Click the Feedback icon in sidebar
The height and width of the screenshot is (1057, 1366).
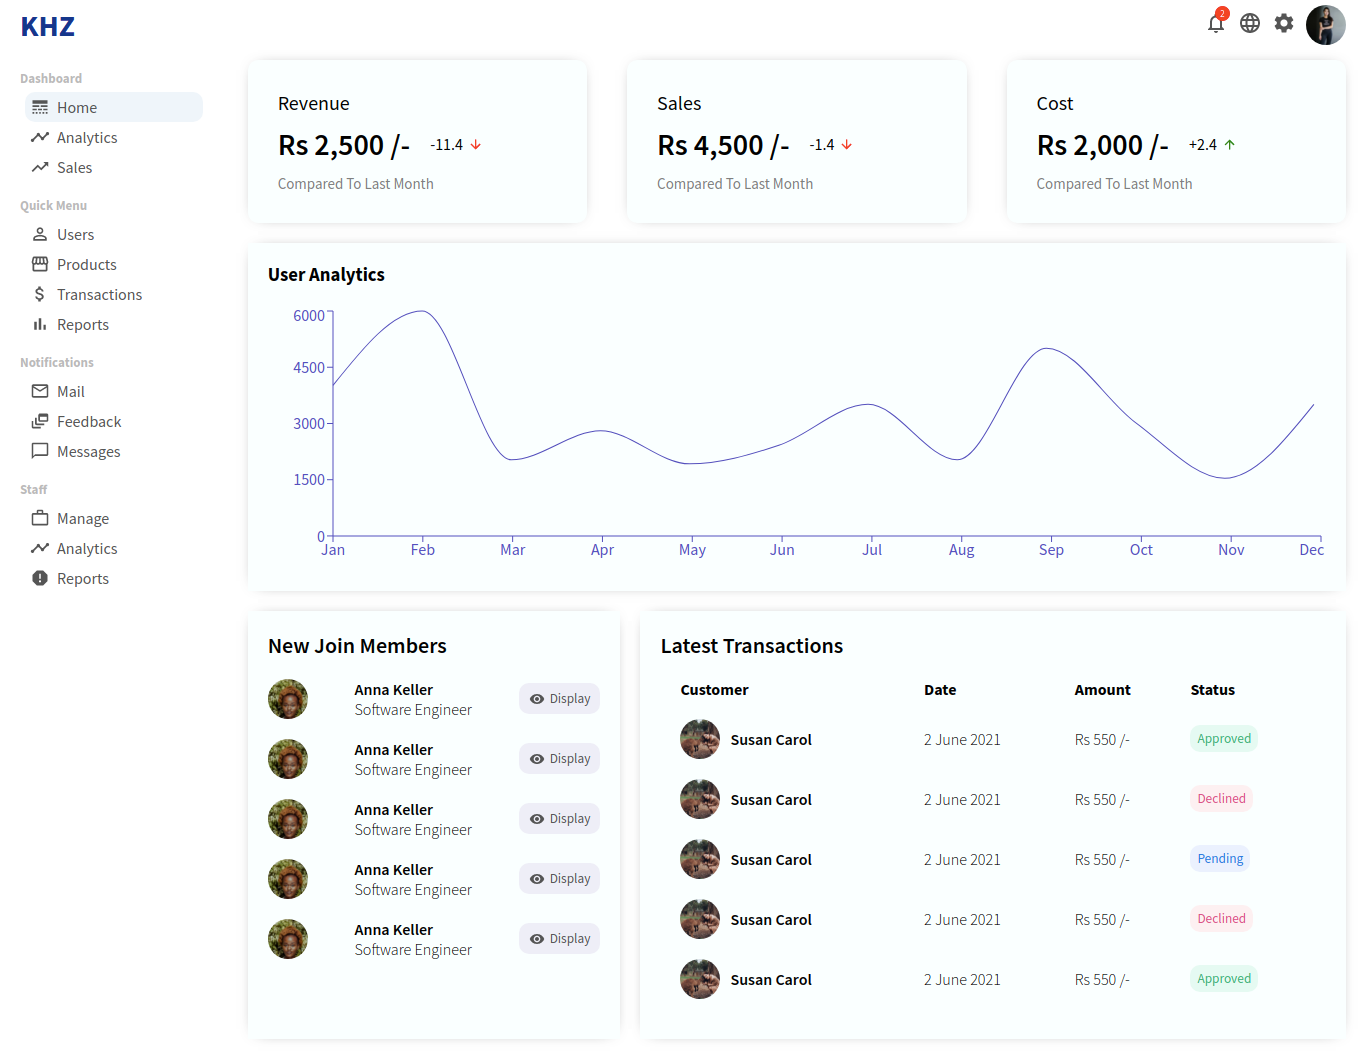tap(40, 422)
